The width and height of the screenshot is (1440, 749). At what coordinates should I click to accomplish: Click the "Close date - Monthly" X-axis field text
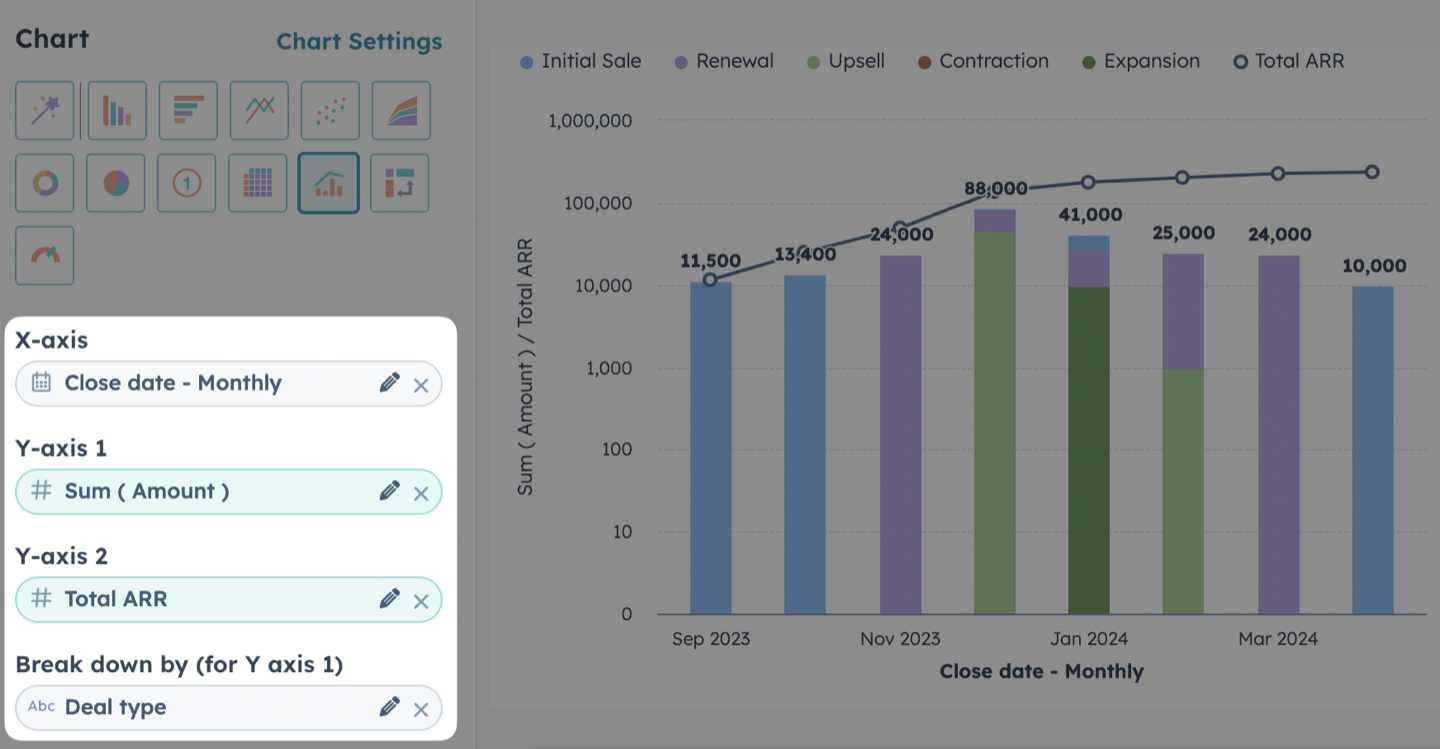click(173, 383)
